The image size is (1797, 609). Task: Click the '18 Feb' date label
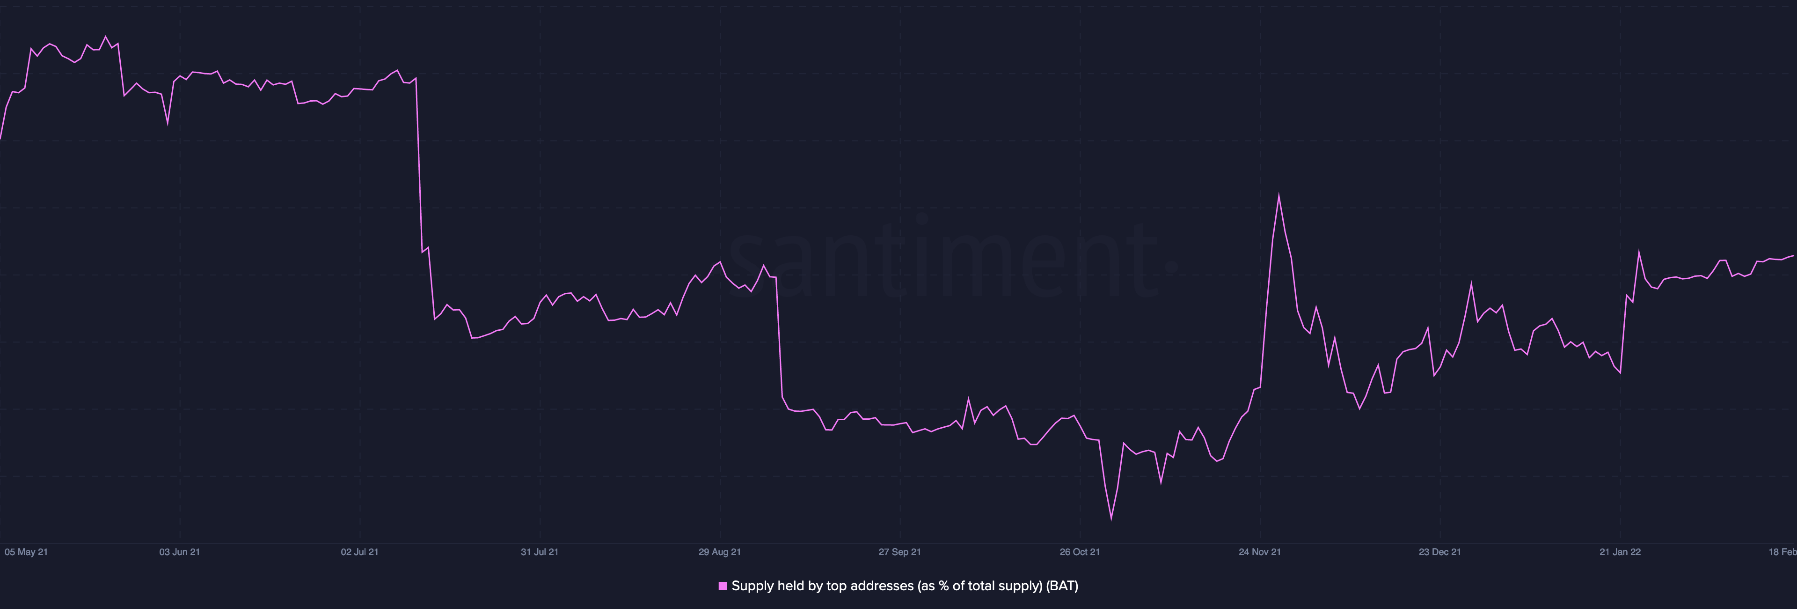(1782, 552)
